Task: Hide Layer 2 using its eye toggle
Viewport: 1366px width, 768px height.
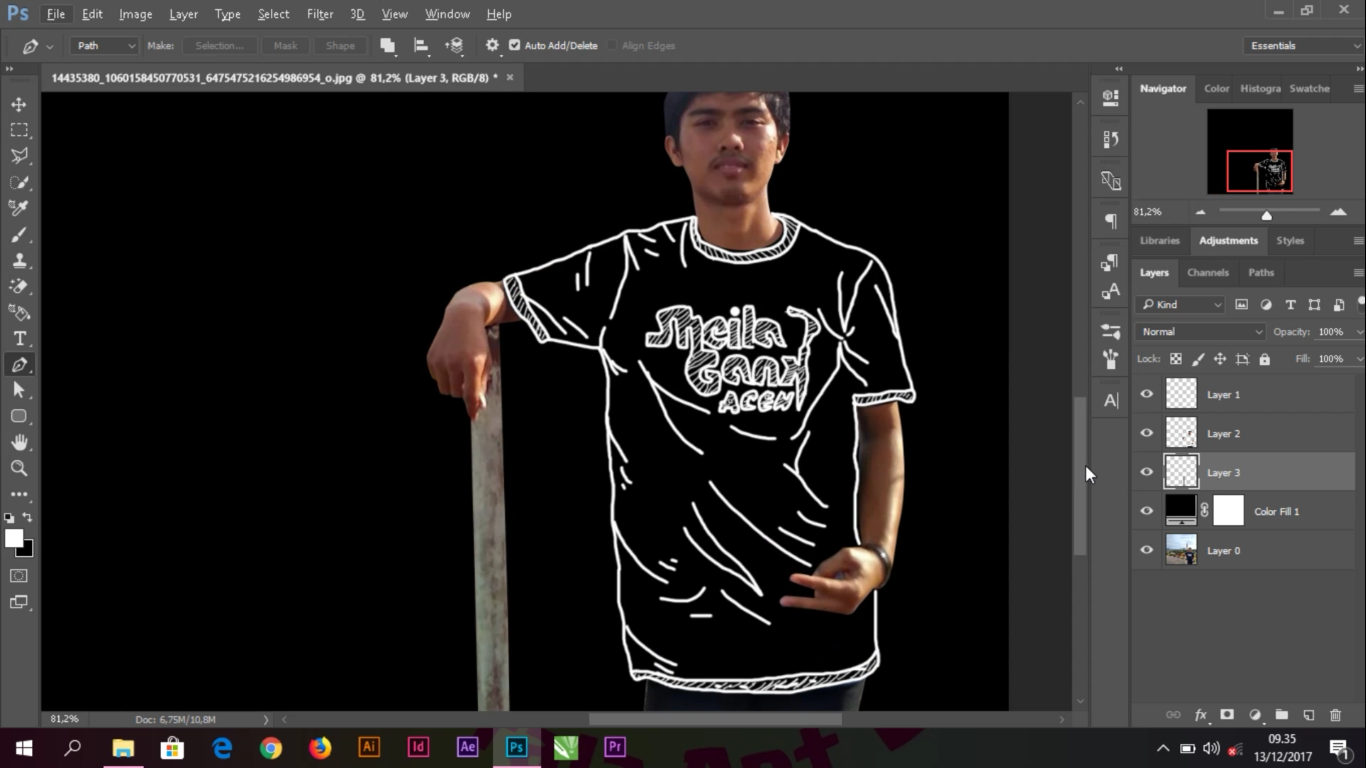Action: (1147, 433)
